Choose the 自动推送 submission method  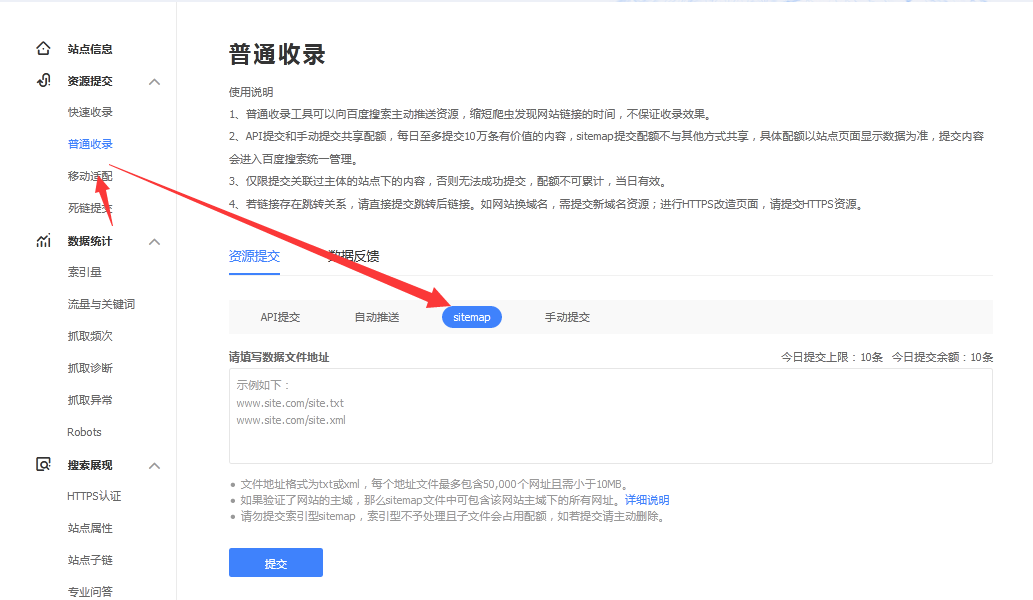[376, 317]
